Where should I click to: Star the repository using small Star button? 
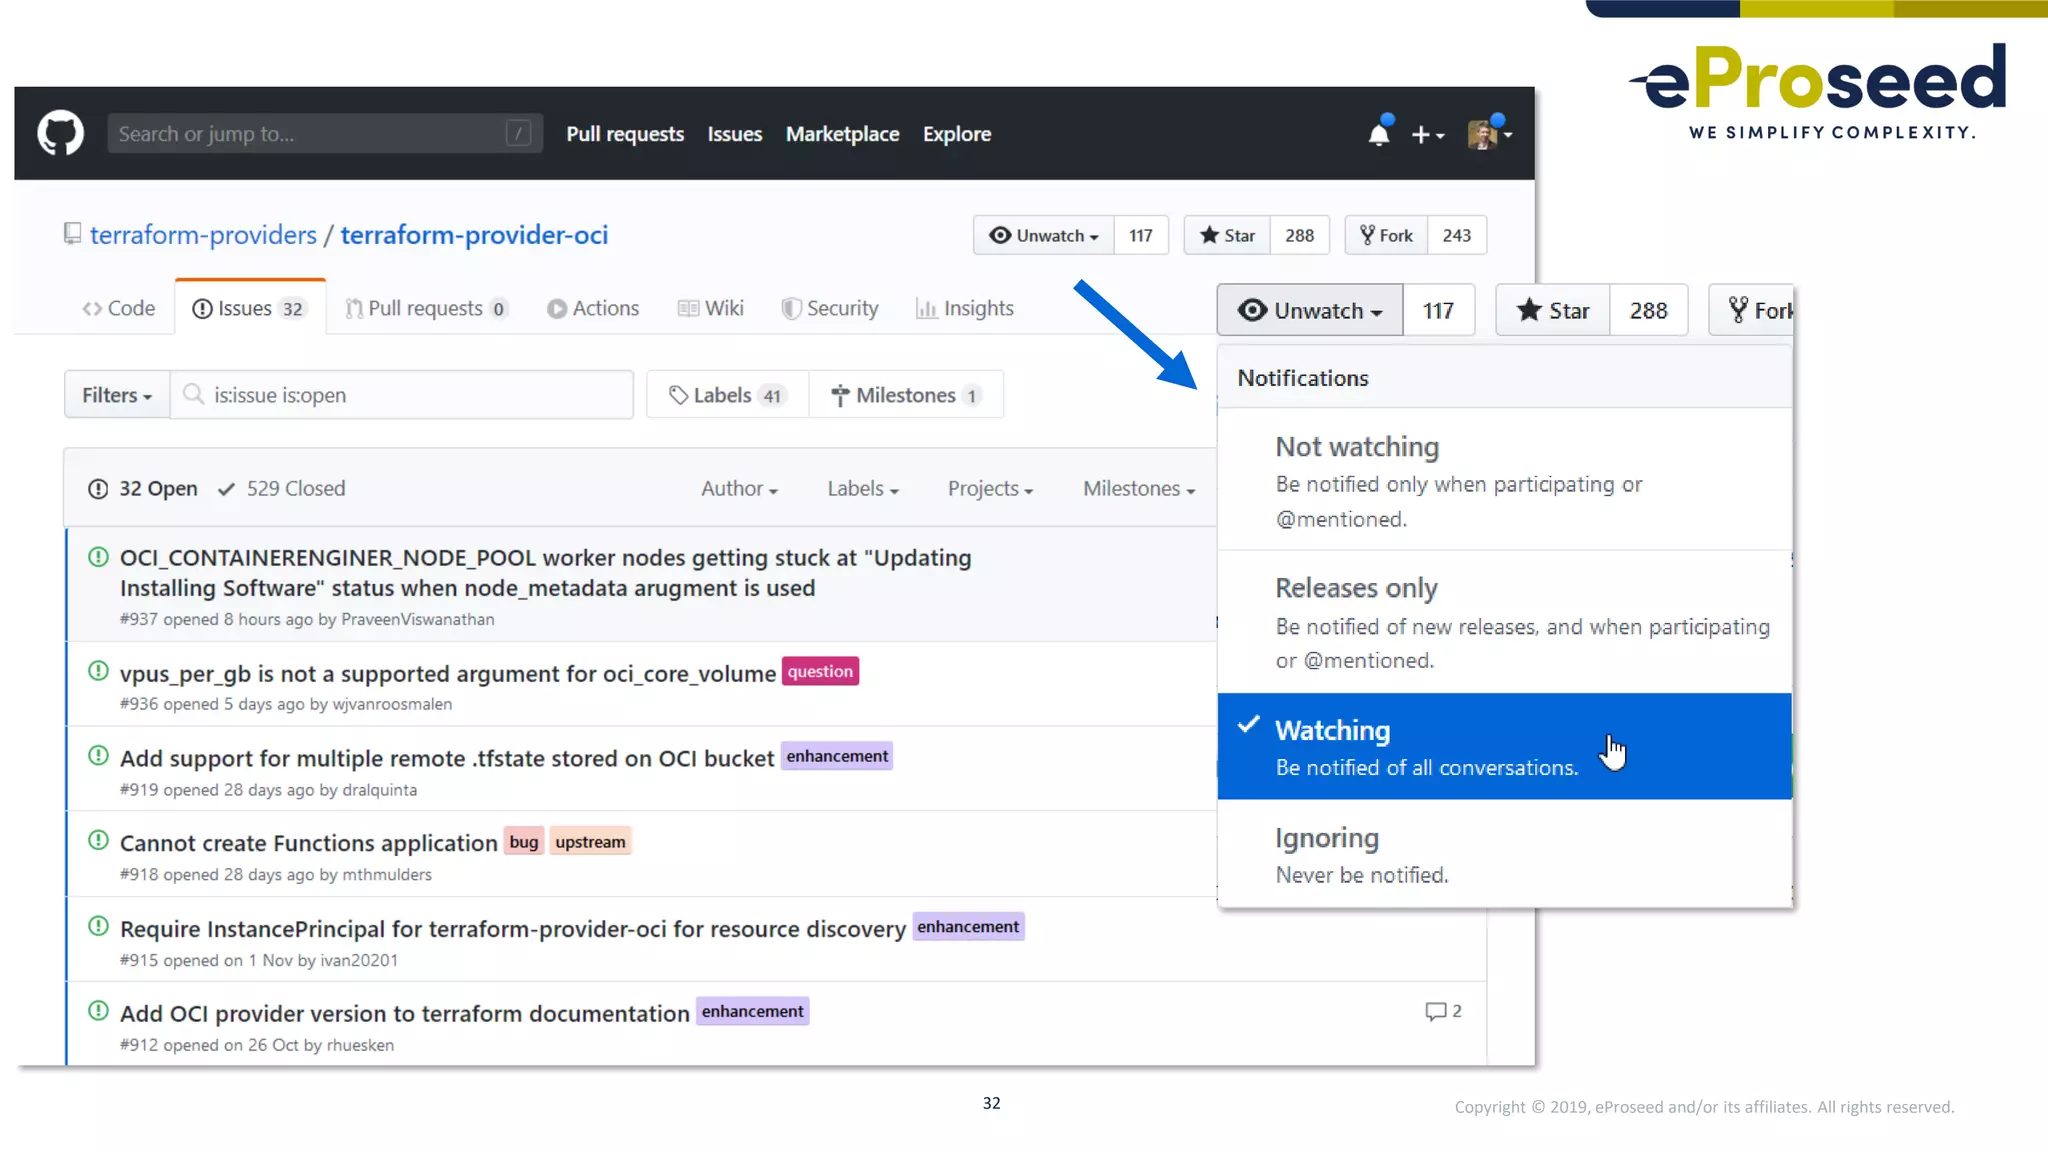[1227, 235]
